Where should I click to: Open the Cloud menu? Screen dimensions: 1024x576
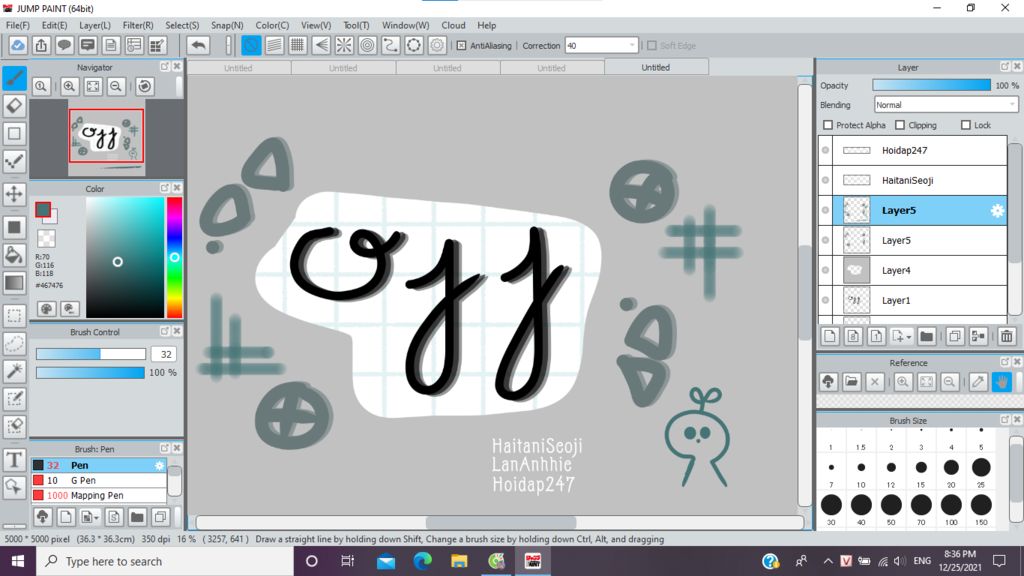[x=453, y=25]
